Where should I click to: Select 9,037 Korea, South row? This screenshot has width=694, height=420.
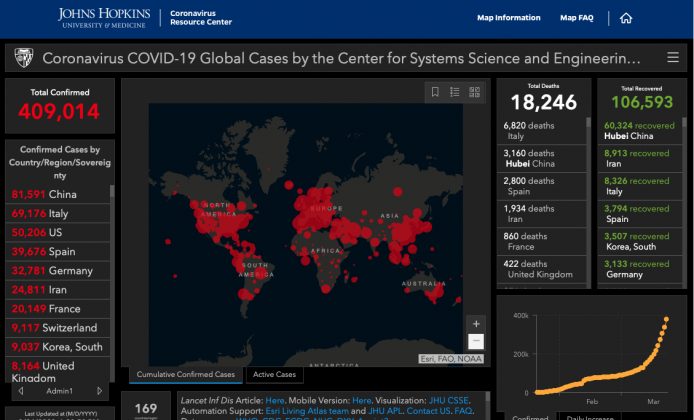pos(58,347)
